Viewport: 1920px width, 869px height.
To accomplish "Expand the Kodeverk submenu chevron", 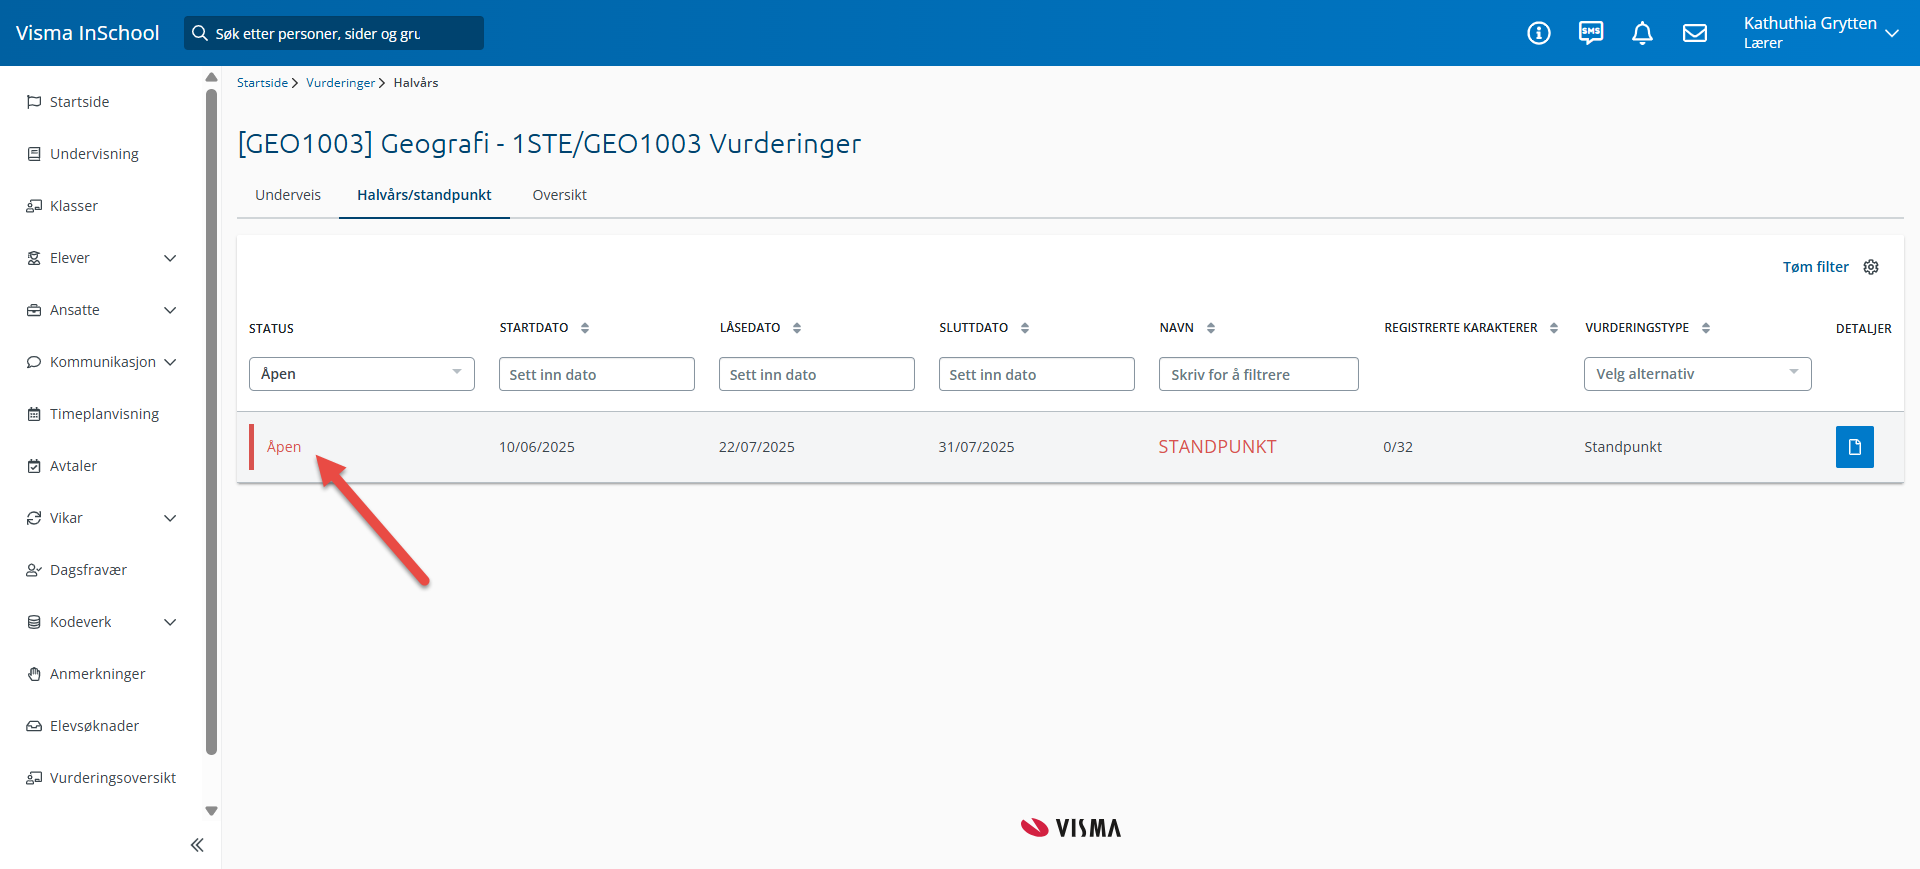I will (170, 622).
